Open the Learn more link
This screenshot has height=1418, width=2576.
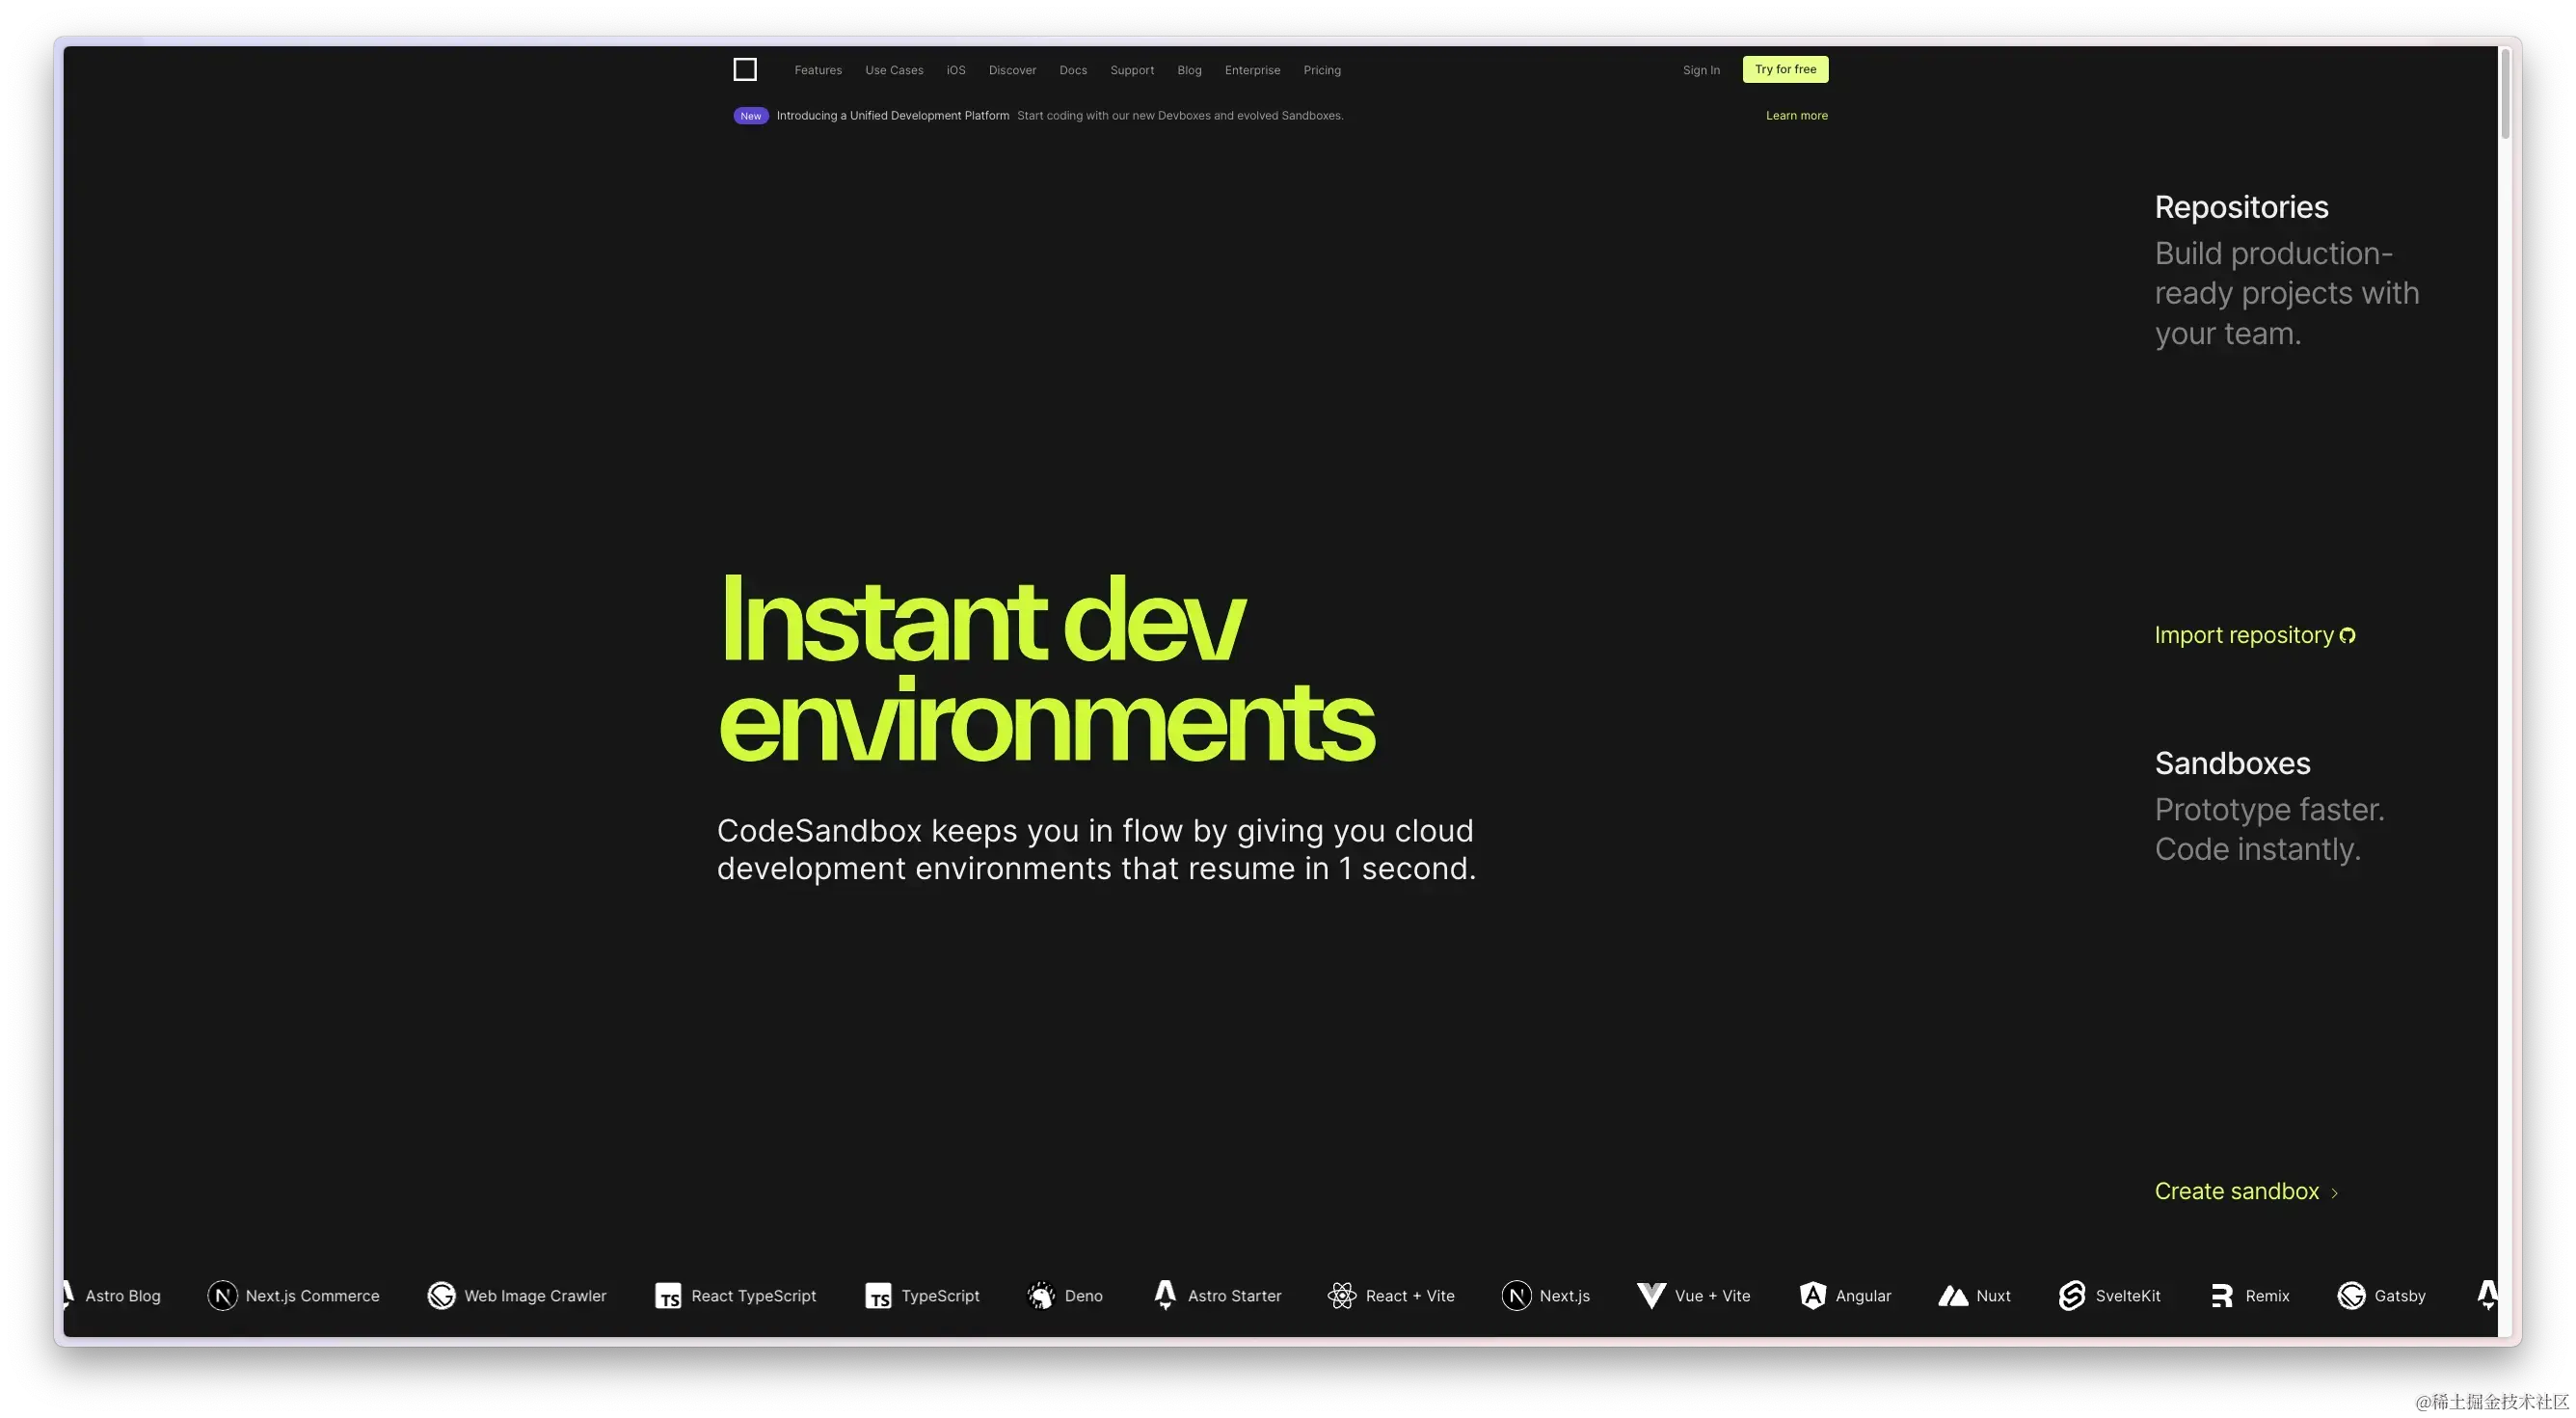tap(1797, 115)
